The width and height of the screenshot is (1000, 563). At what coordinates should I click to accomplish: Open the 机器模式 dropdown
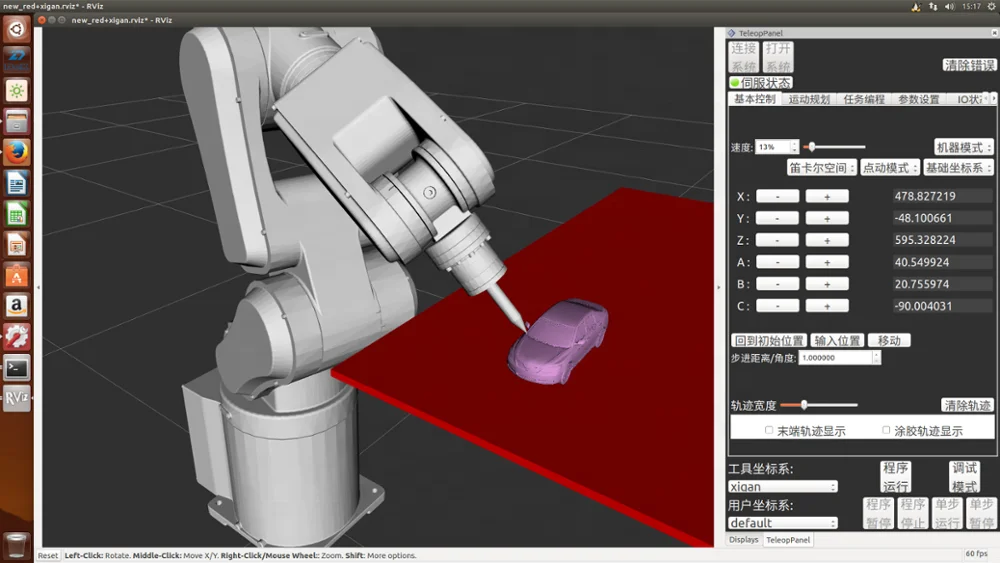click(964, 147)
